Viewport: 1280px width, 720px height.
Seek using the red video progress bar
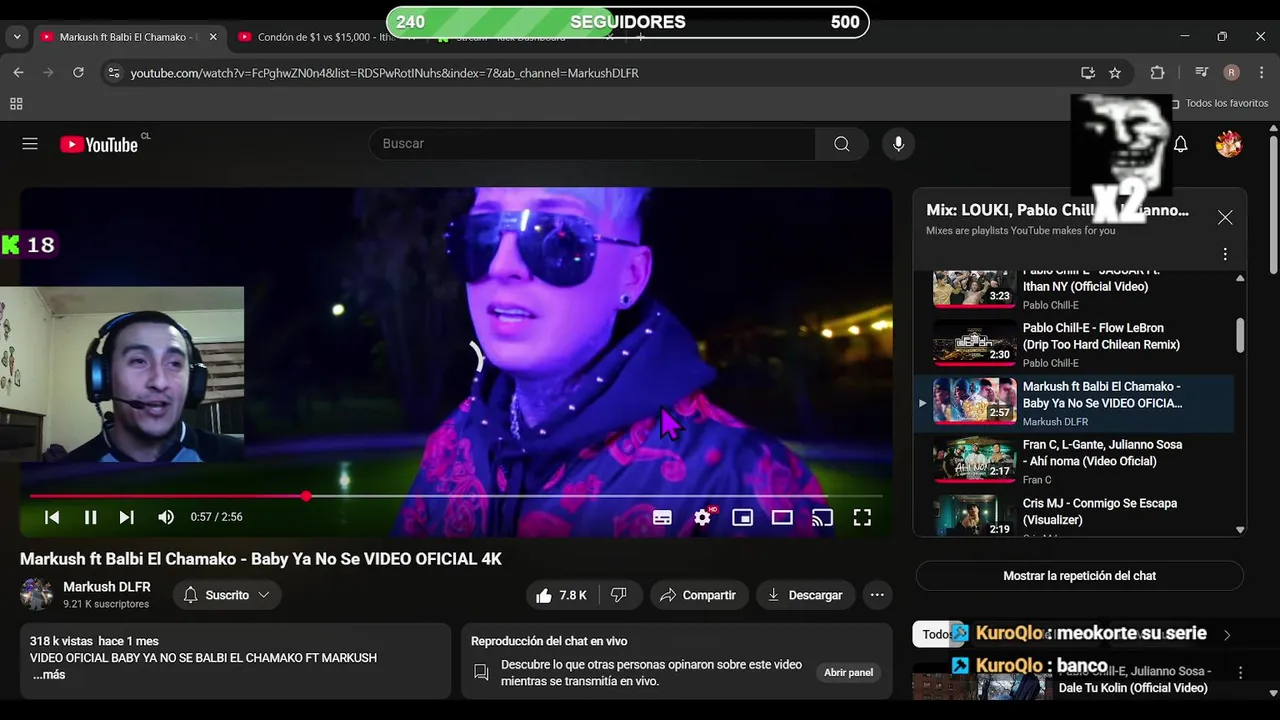[456, 496]
